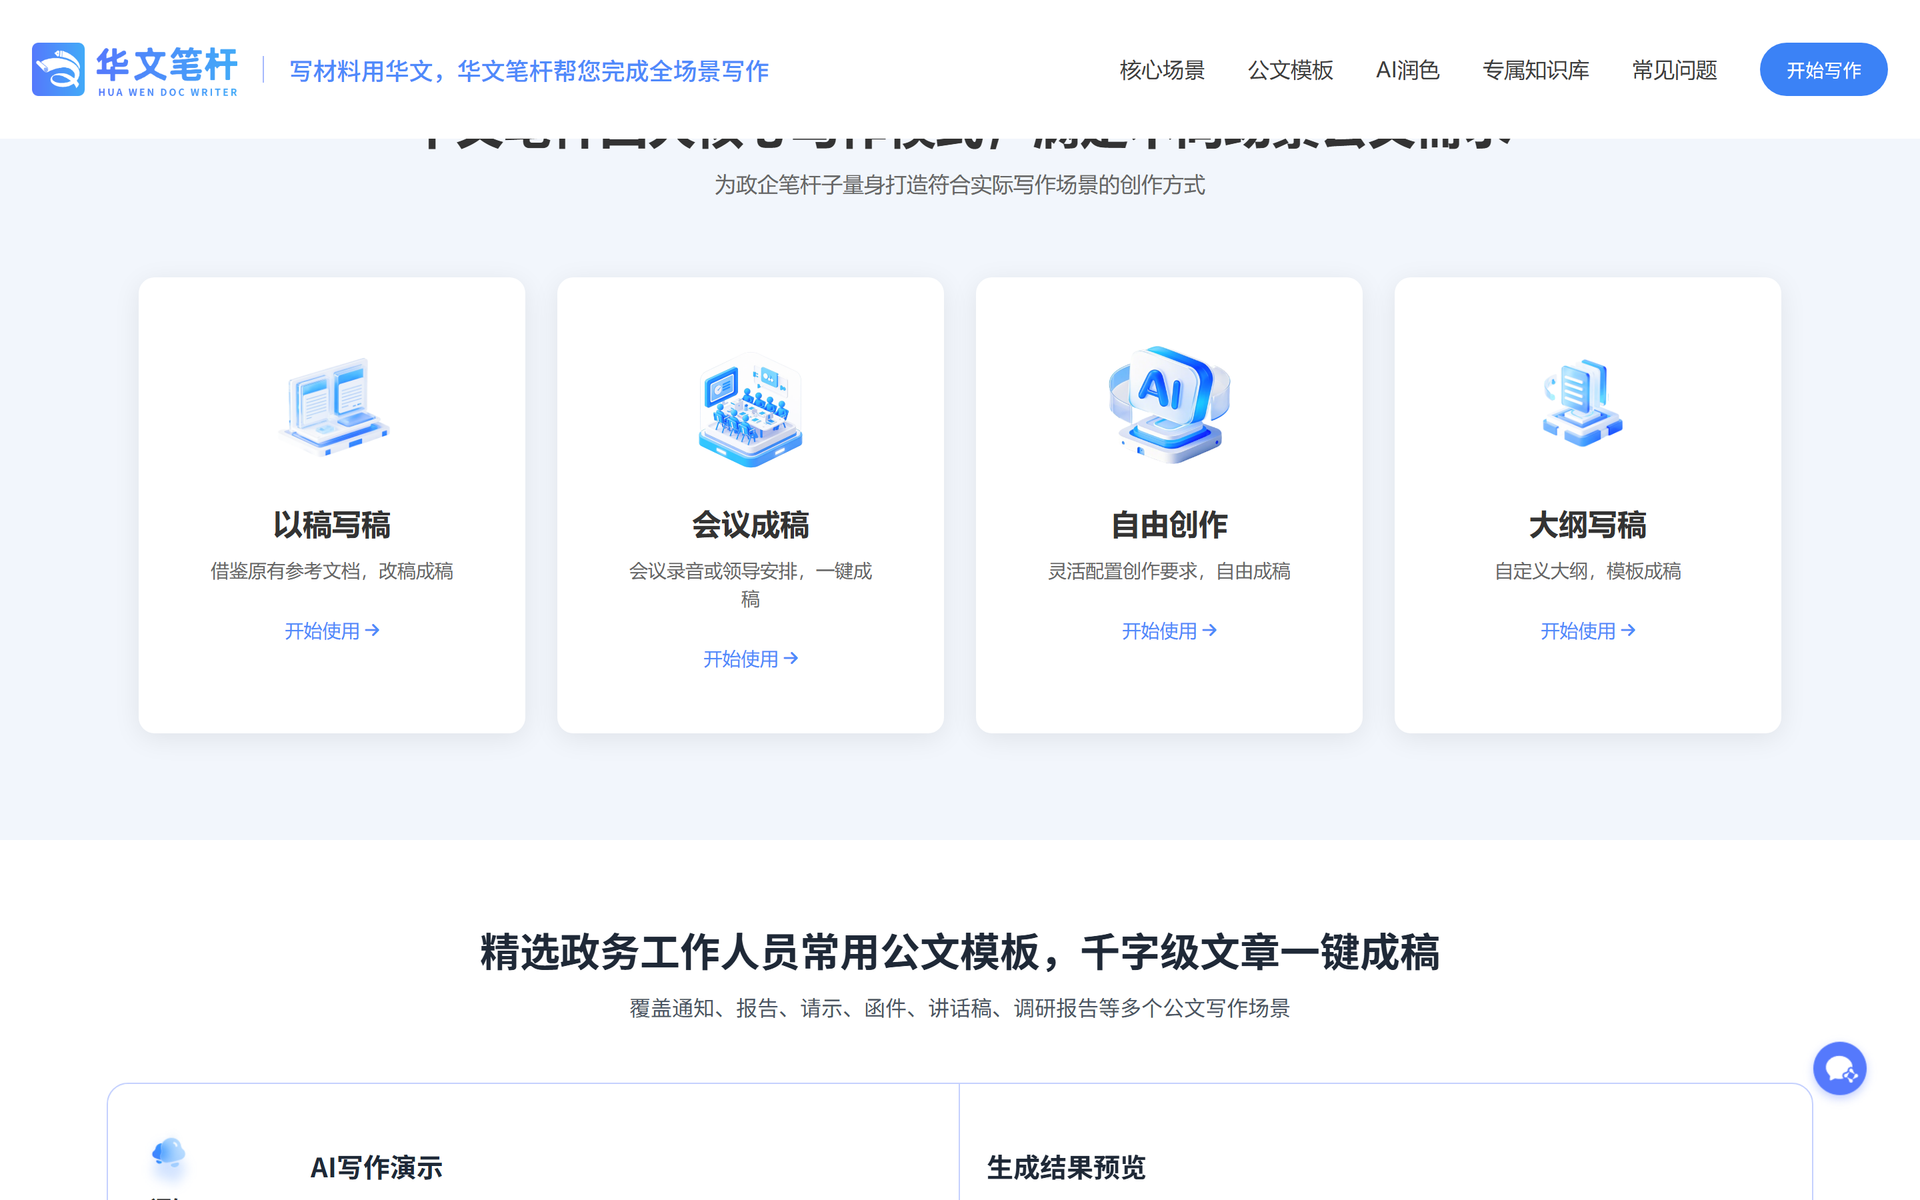Screen dimensions: 1920x1200
Task: Select the 自由创作 card title
Action: [1169, 525]
